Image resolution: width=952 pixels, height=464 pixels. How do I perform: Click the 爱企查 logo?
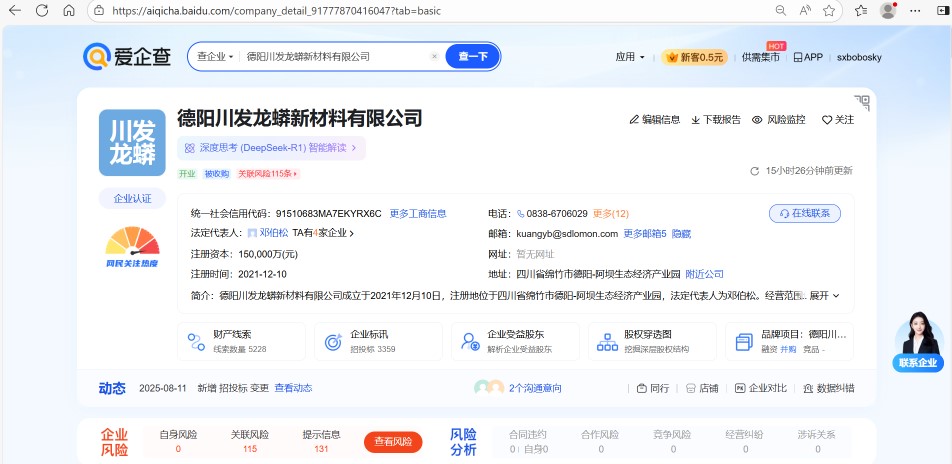(x=127, y=56)
